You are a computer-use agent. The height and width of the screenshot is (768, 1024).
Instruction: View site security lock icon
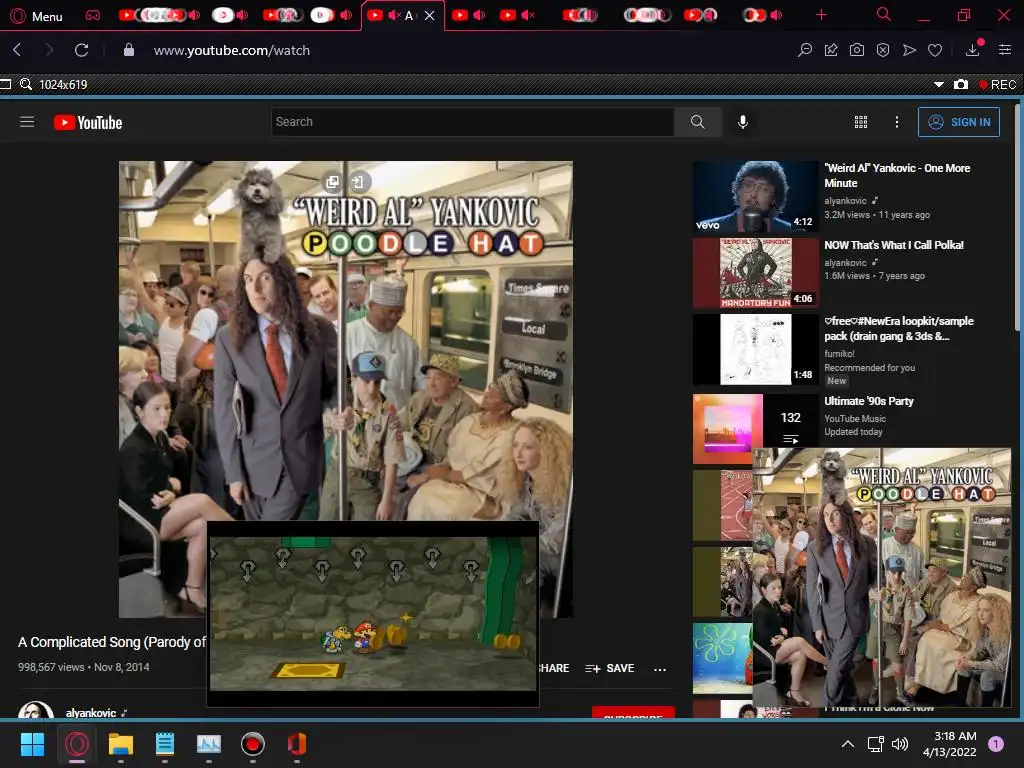point(129,50)
